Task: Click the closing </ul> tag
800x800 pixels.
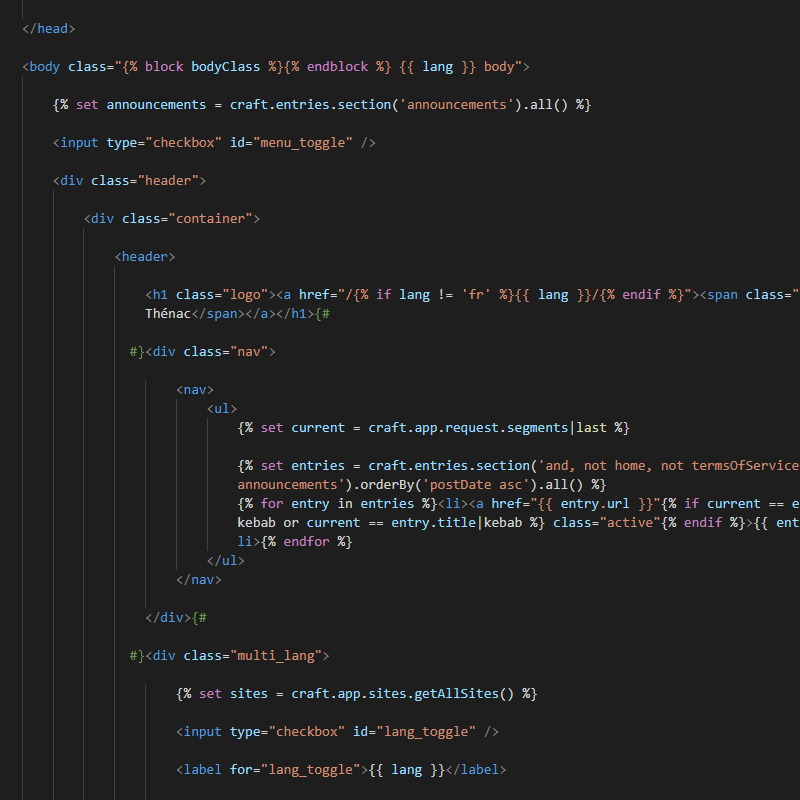Action: point(226,561)
